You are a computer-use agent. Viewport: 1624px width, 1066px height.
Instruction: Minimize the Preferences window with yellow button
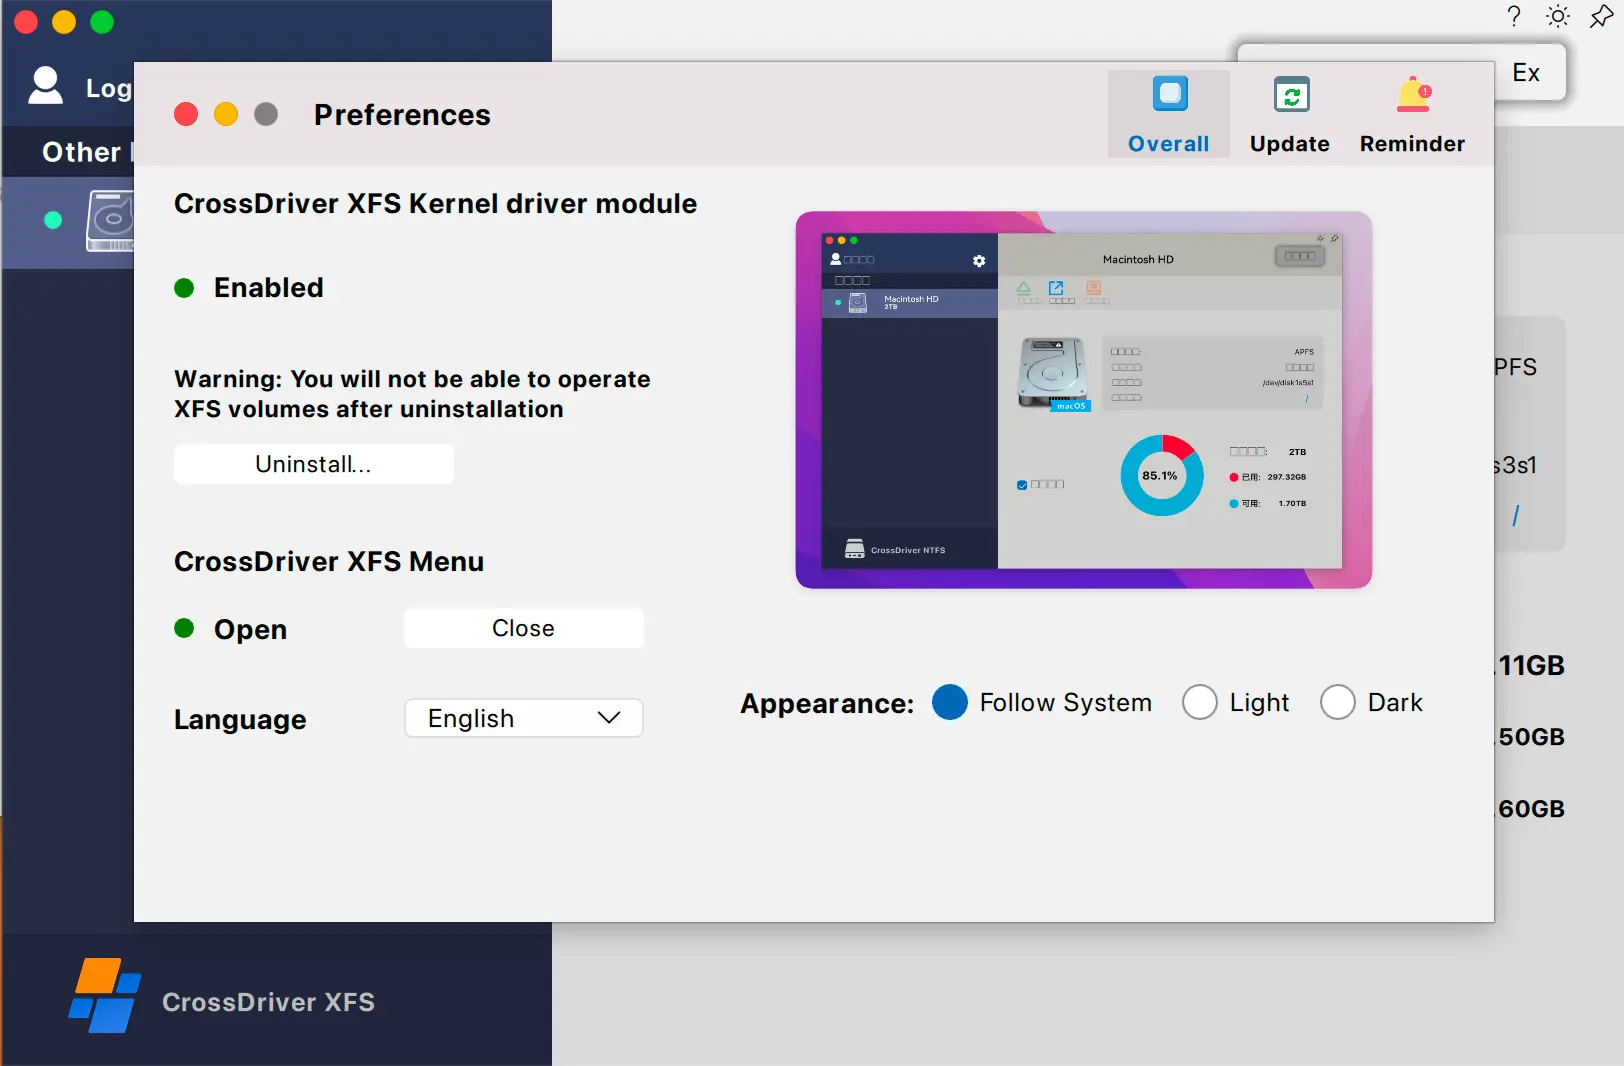point(226,114)
